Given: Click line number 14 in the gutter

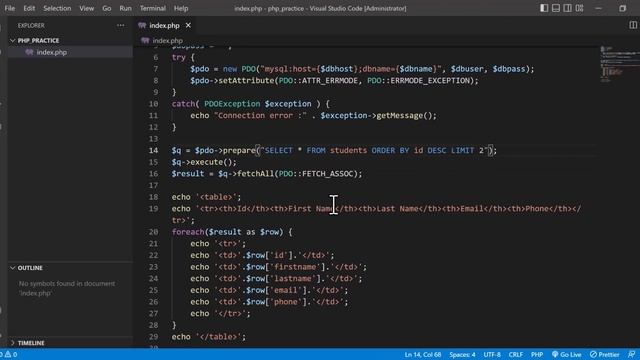Looking at the screenshot, I should (153, 150).
